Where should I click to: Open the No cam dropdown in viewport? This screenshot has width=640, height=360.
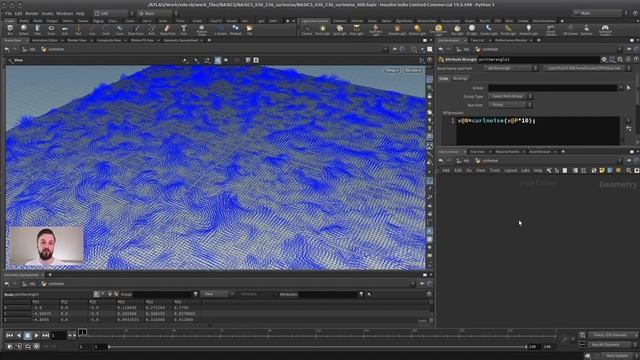tap(413, 70)
